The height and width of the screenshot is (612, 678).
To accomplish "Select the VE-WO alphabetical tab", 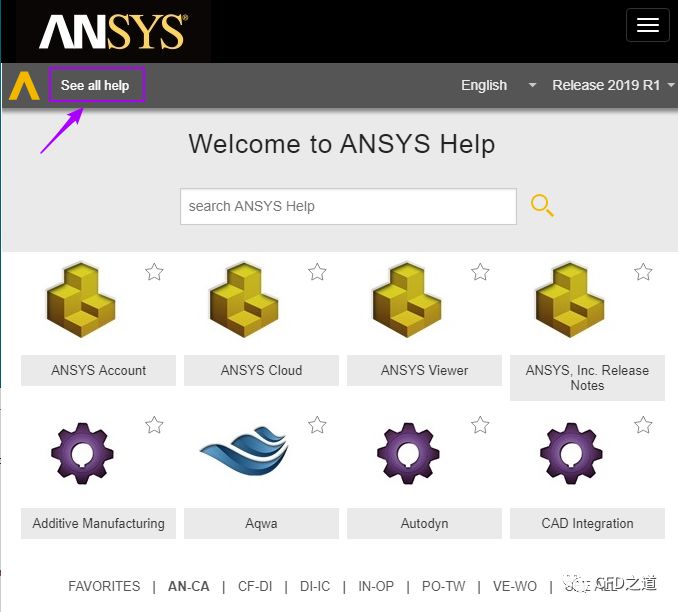I will [515, 586].
